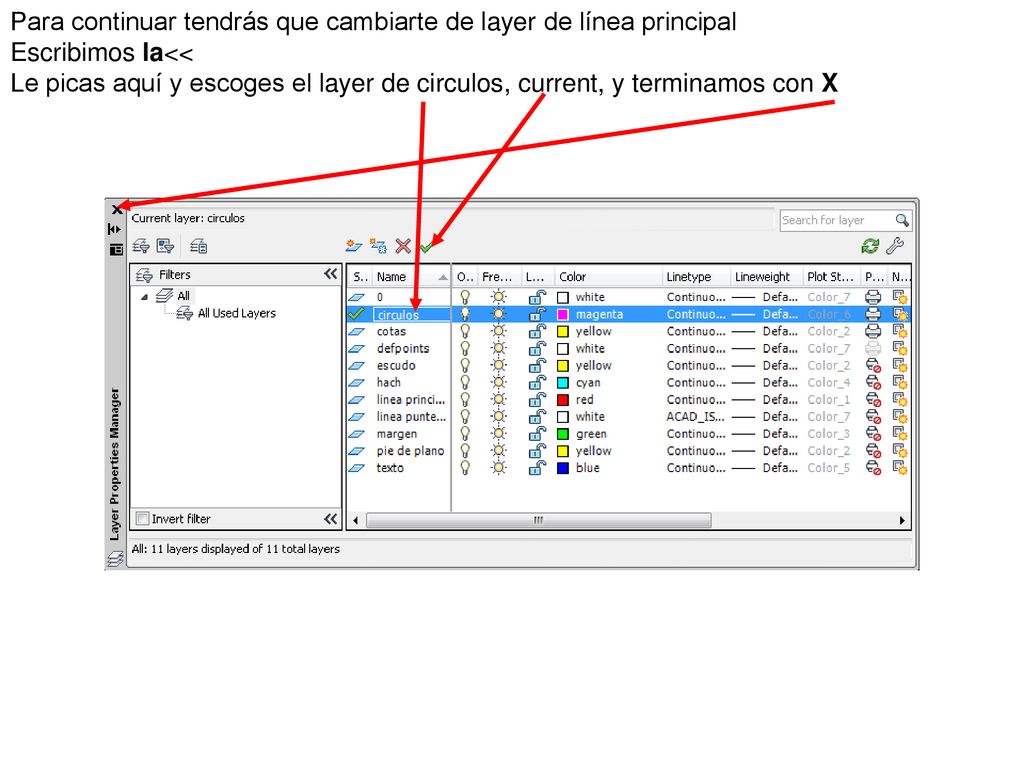Open Linetype cell for texto layer
Viewport: 1024px width, 768px height.
[x=696, y=468]
